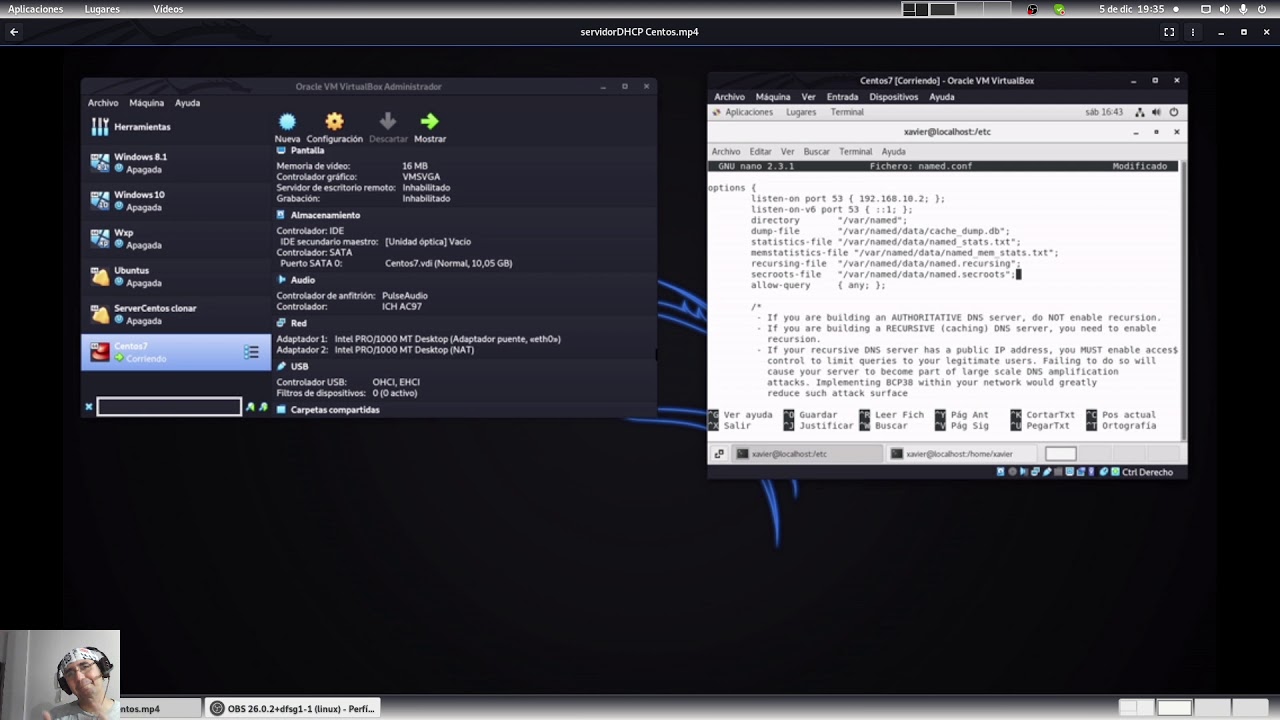1280x720 pixels.
Task: Click the guest power icon
Action: [x=1174, y=112]
